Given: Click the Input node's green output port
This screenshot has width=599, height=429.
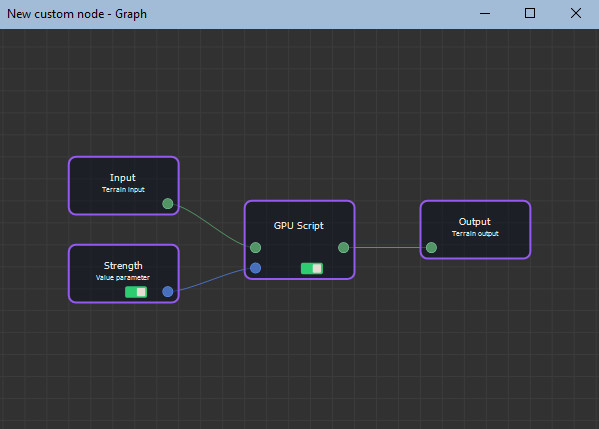Looking at the screenshot, I should (168, 204).
